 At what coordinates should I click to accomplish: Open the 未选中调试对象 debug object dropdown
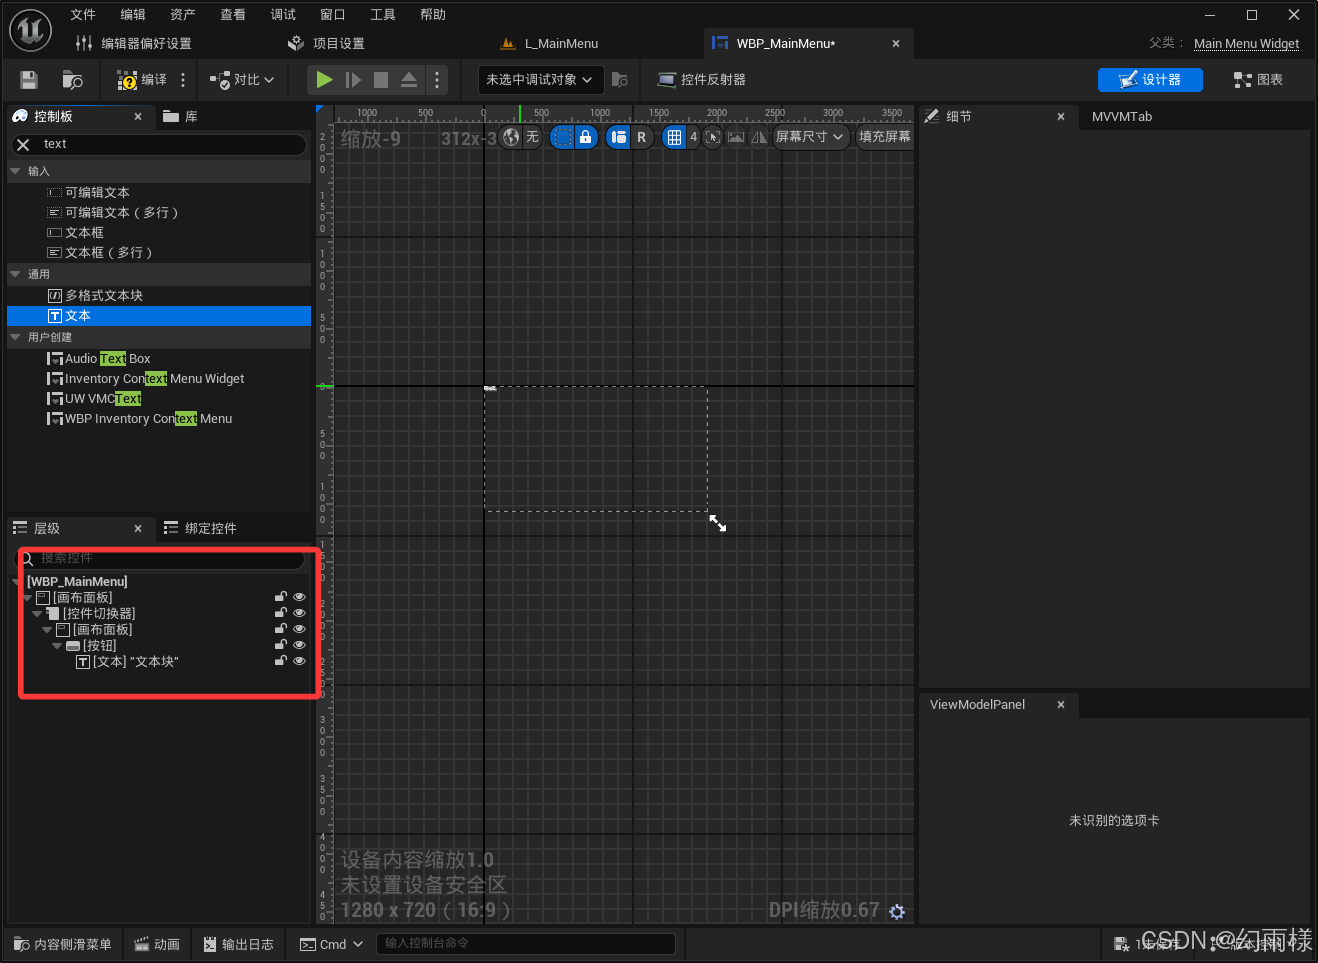pos(540,80)
